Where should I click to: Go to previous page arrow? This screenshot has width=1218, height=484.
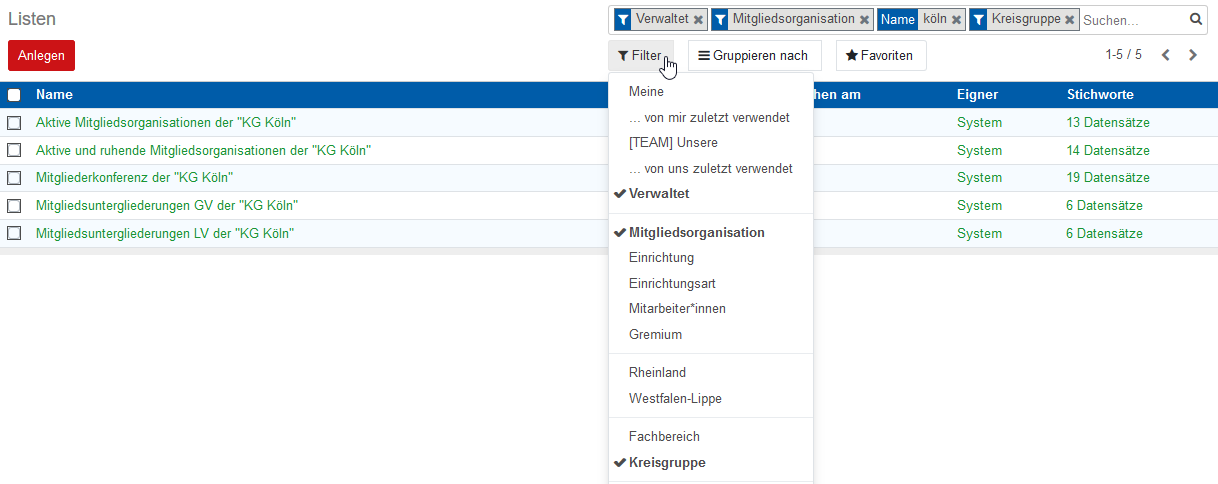pos(1166,55)
